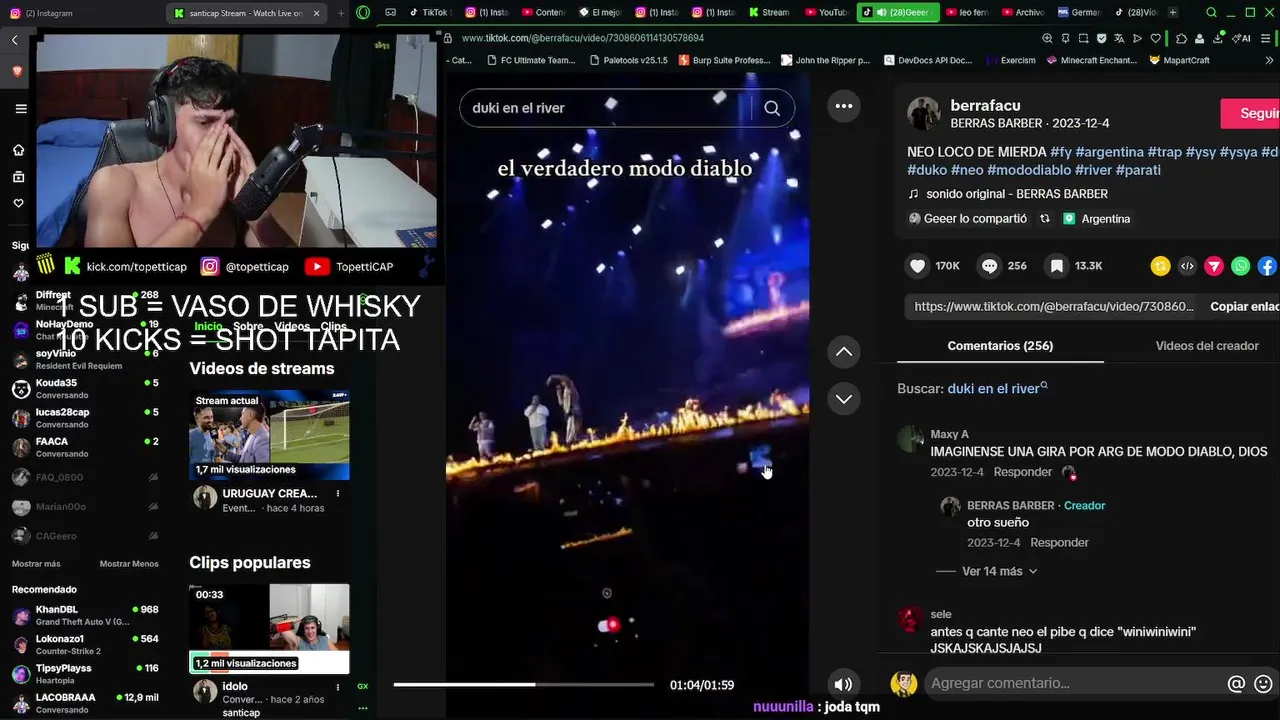The height and width of the screenshot is (720, 1280).
Task: Open the embed code icon
Action: [x=1187, y=266]
